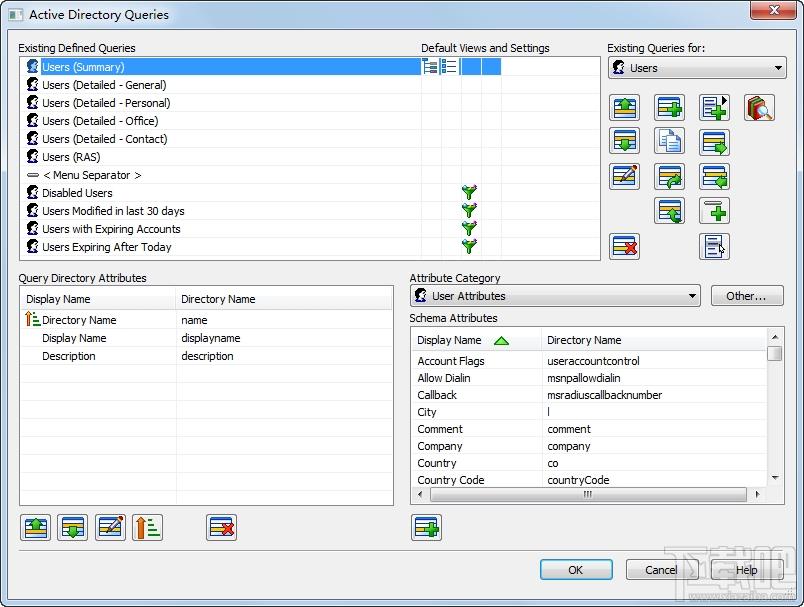Click the table with curved right arrow icon
The width and height of the screenshot is (804, 607).
click(670, 177)
